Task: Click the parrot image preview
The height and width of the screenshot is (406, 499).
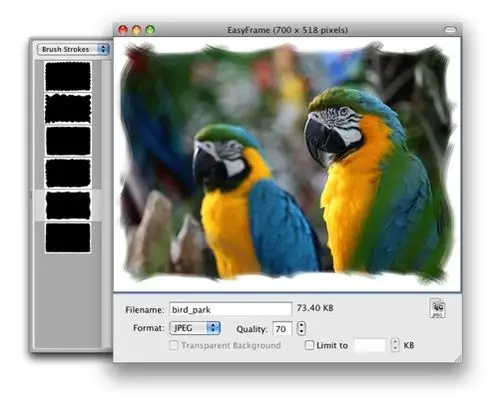Action: tap(287, 164)
